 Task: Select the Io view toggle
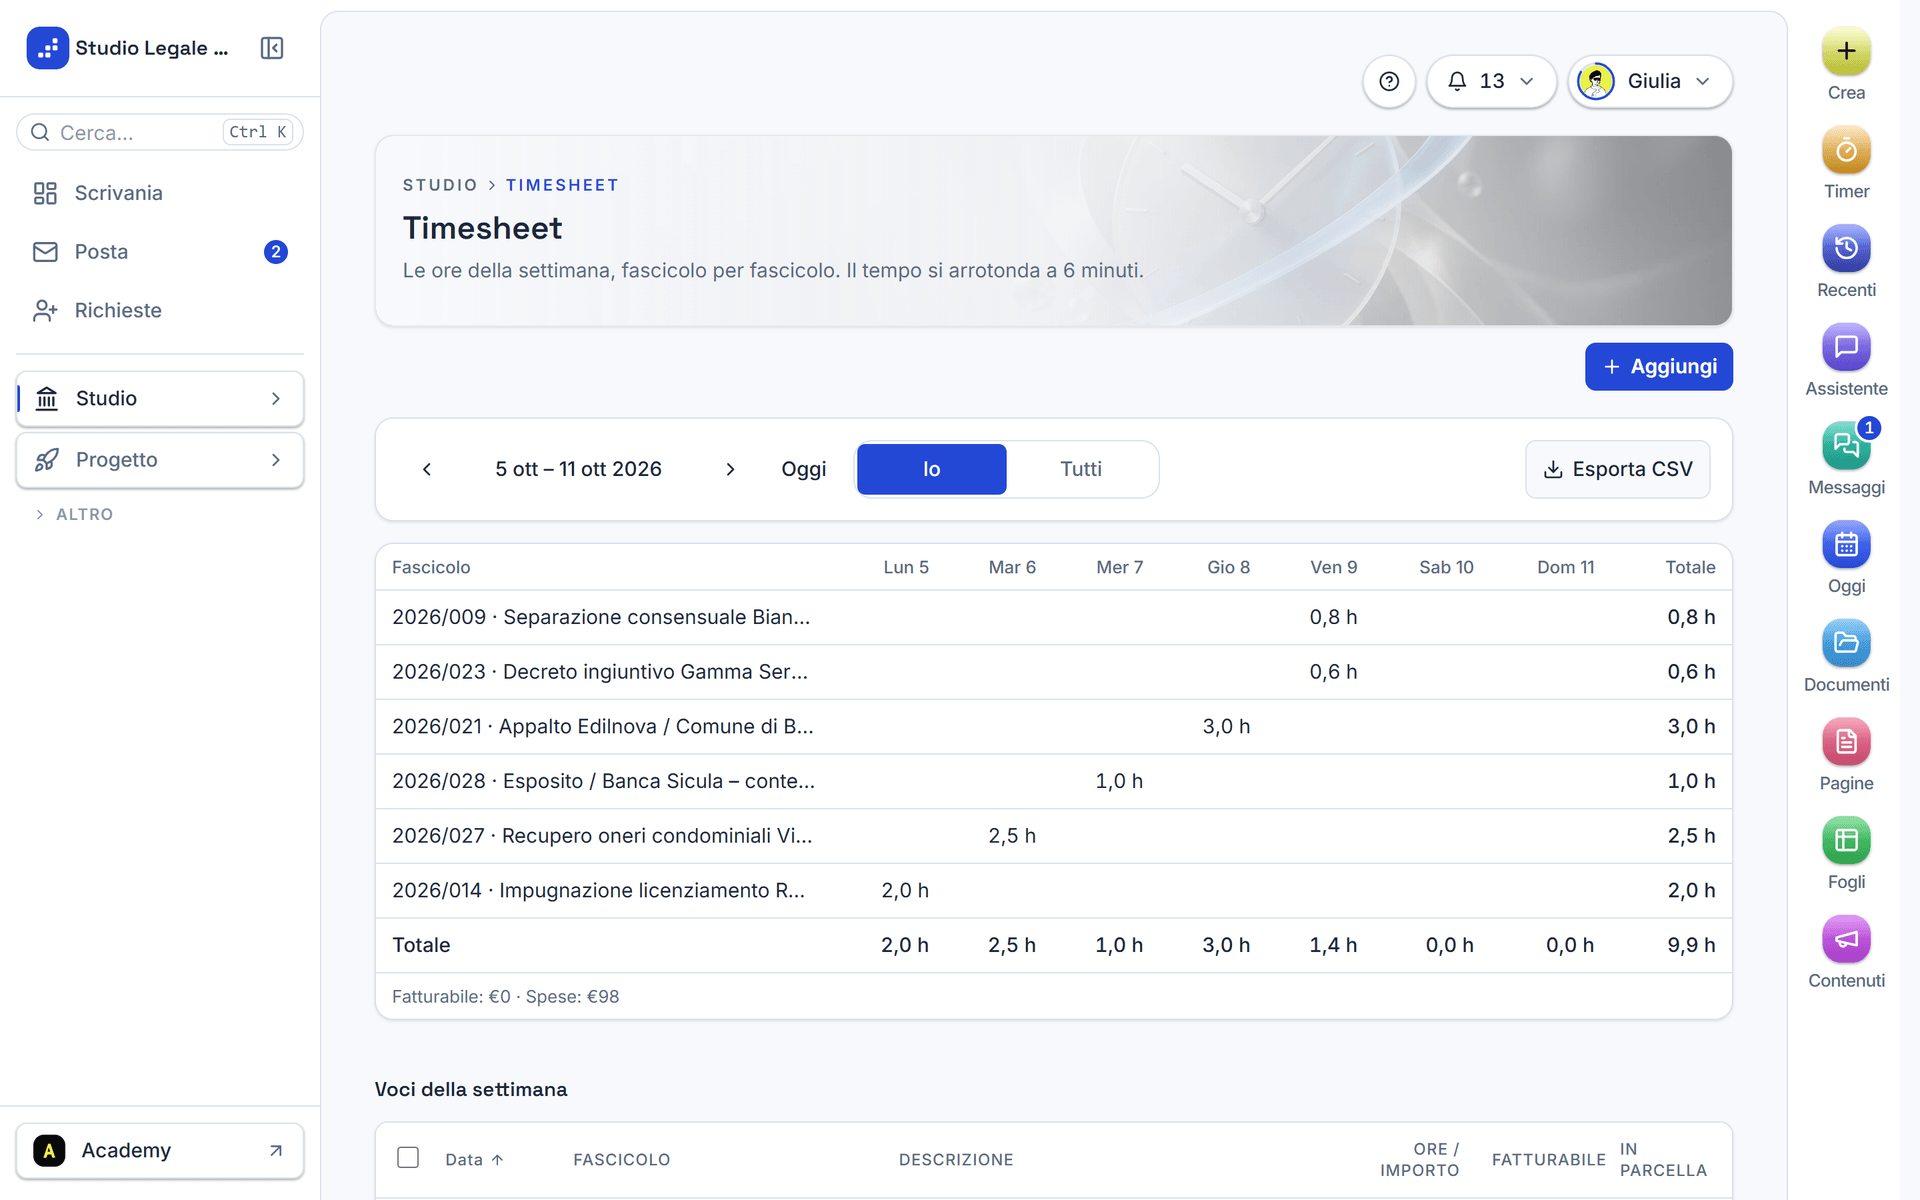931,469
